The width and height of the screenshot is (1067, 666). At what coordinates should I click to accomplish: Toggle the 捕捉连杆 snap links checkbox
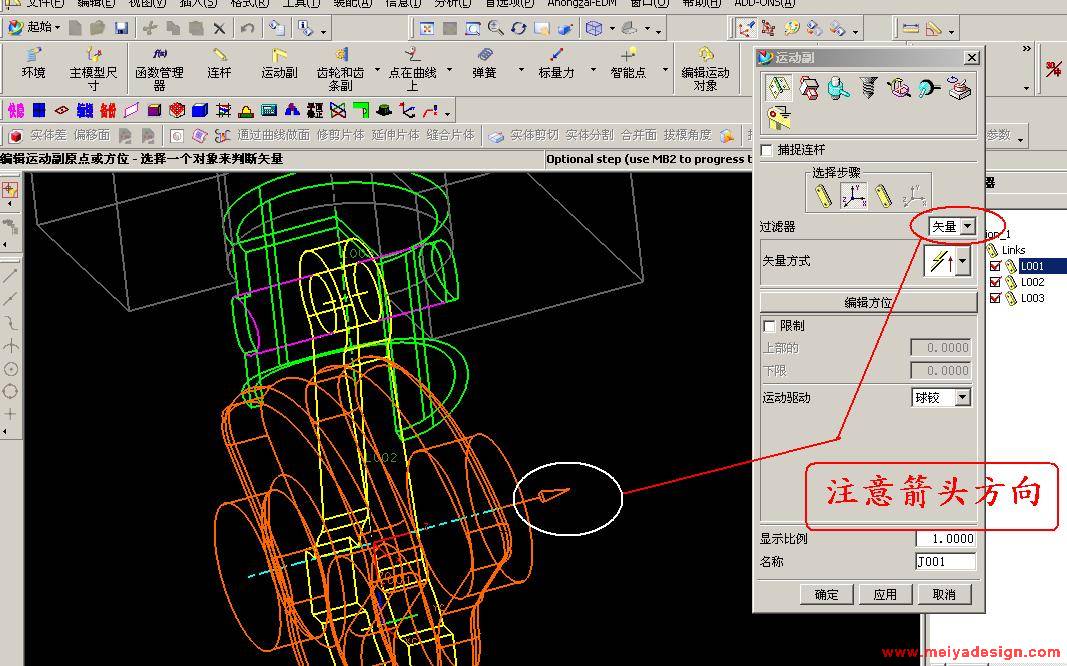pos(768,150)
